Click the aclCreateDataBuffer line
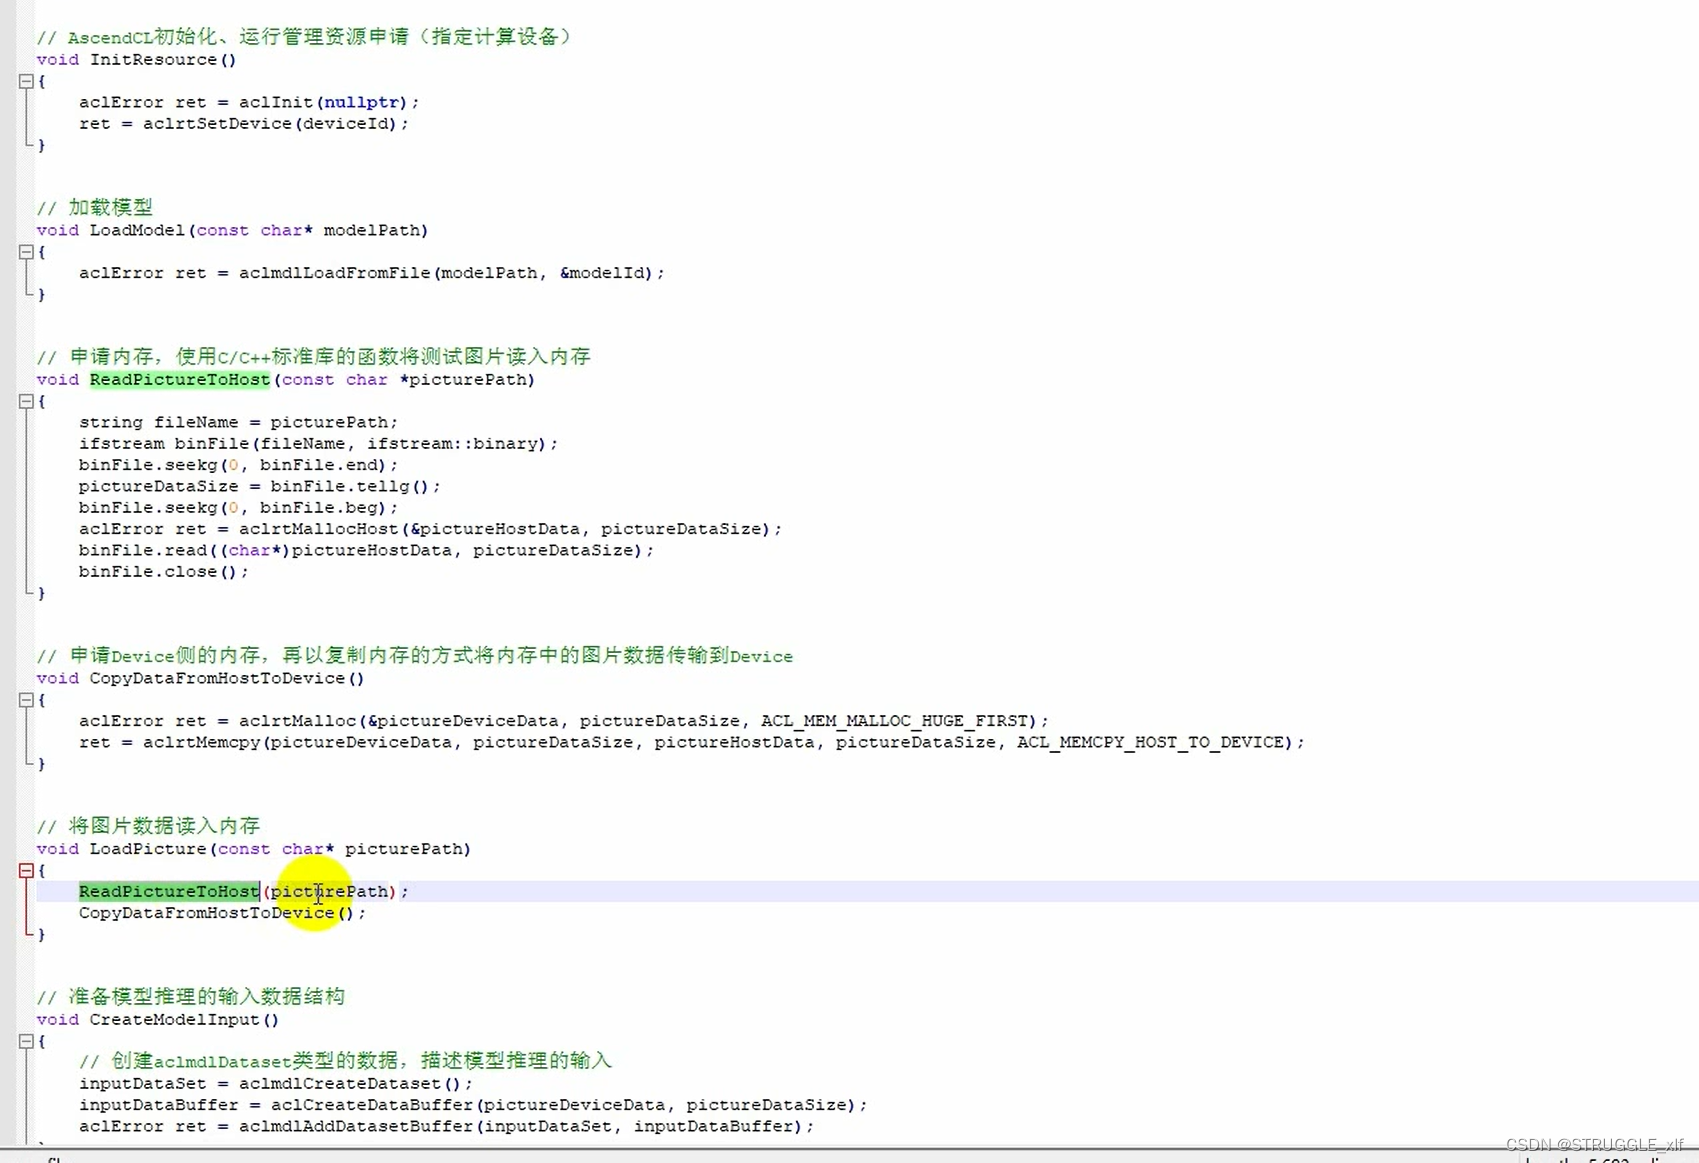The image size is (1699, 1163). [x=473, y=1105]
